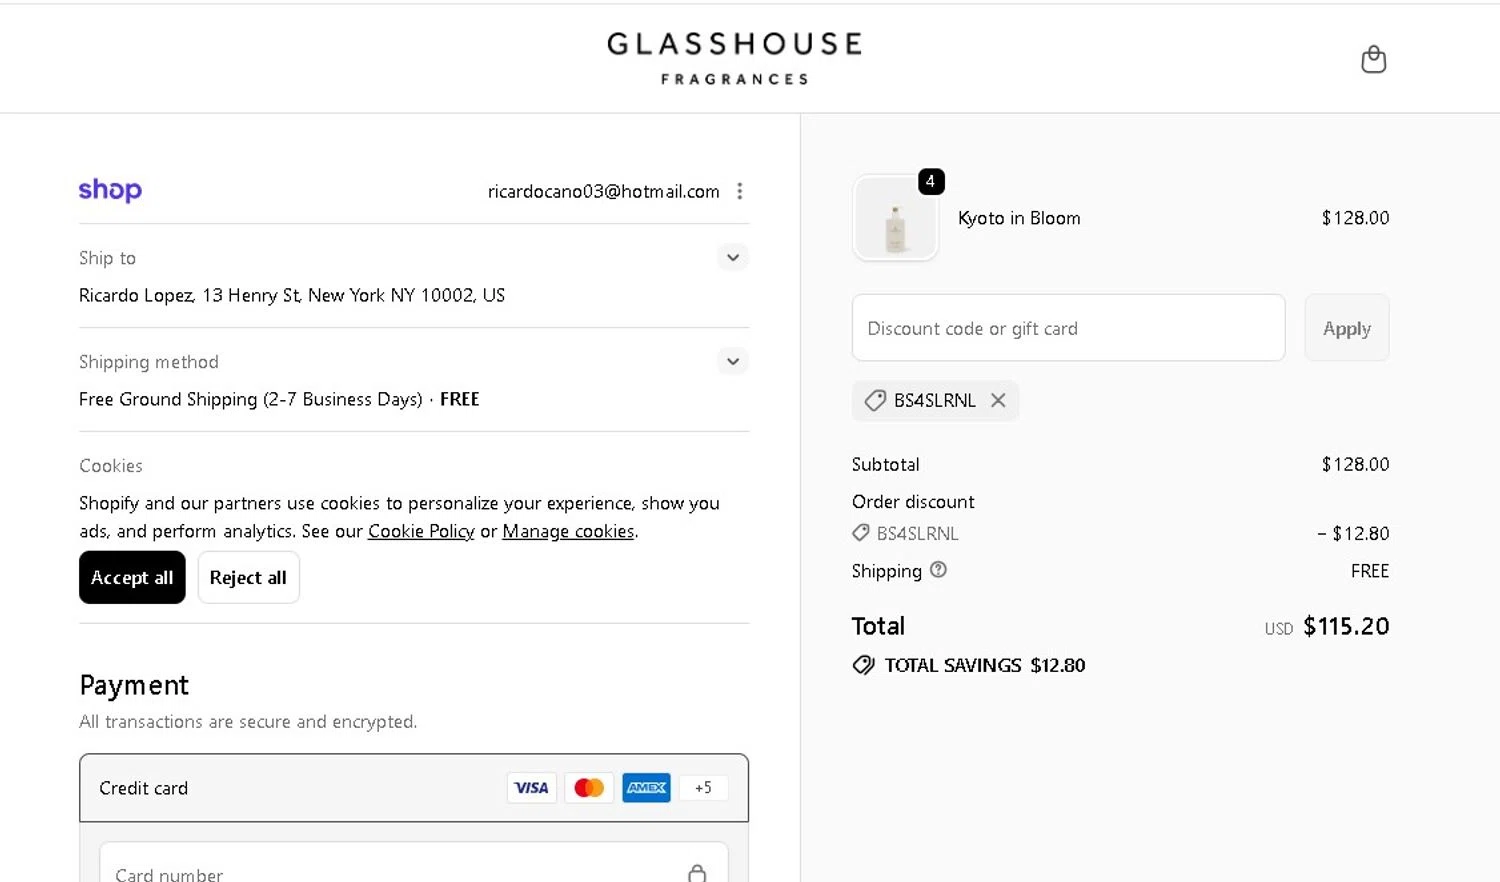Screen dimensions: 1500x882
Task: Click the Visa card icon
Action: [531, 788]
